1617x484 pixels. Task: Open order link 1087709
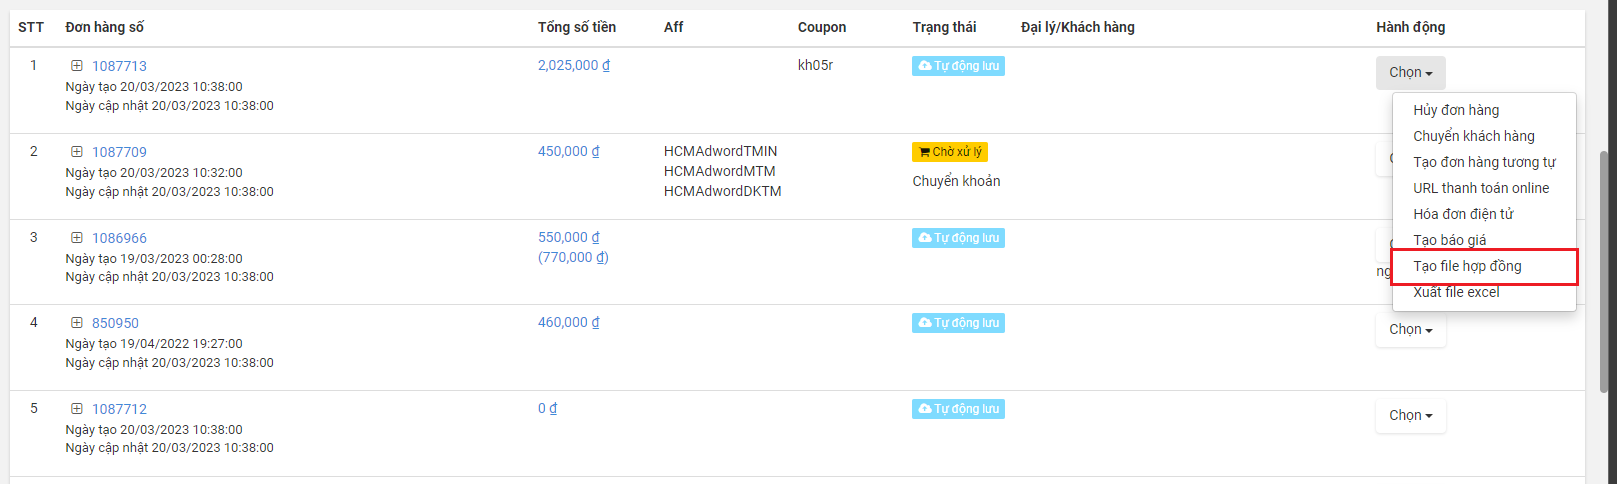pyautogui.click(x=119, y=152)
